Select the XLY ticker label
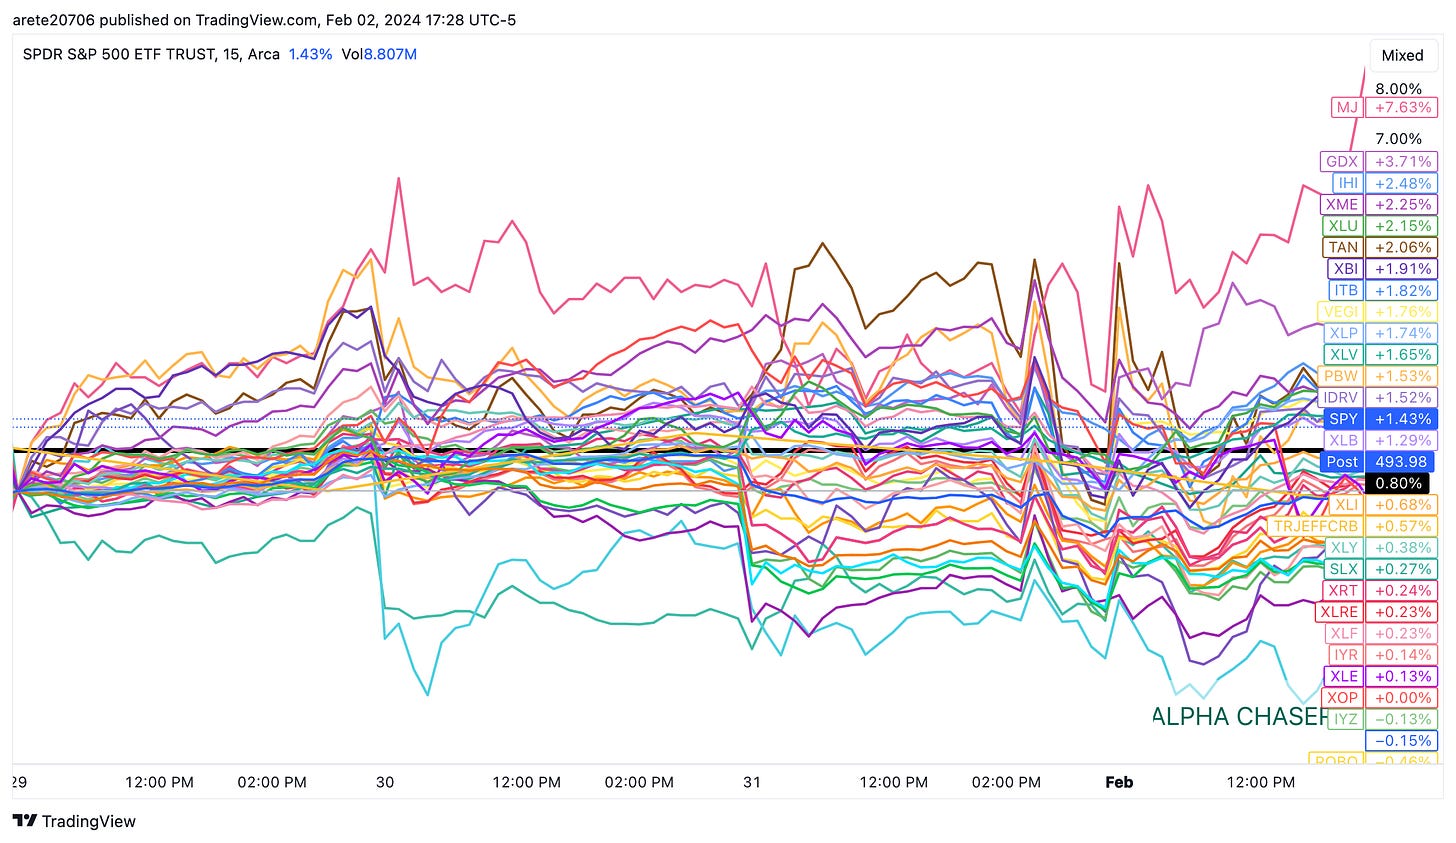 point(1344,547)
